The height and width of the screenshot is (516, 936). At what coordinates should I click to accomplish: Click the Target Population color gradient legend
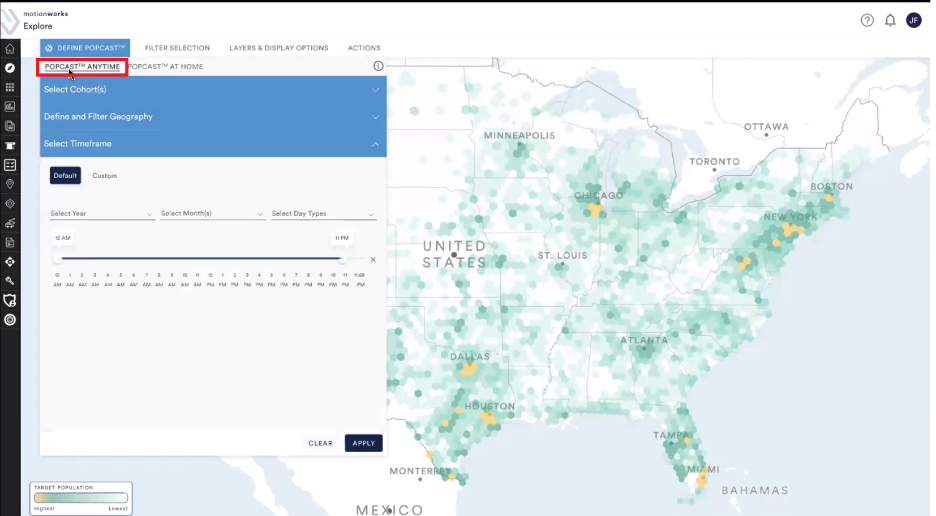tap(81, 498)
